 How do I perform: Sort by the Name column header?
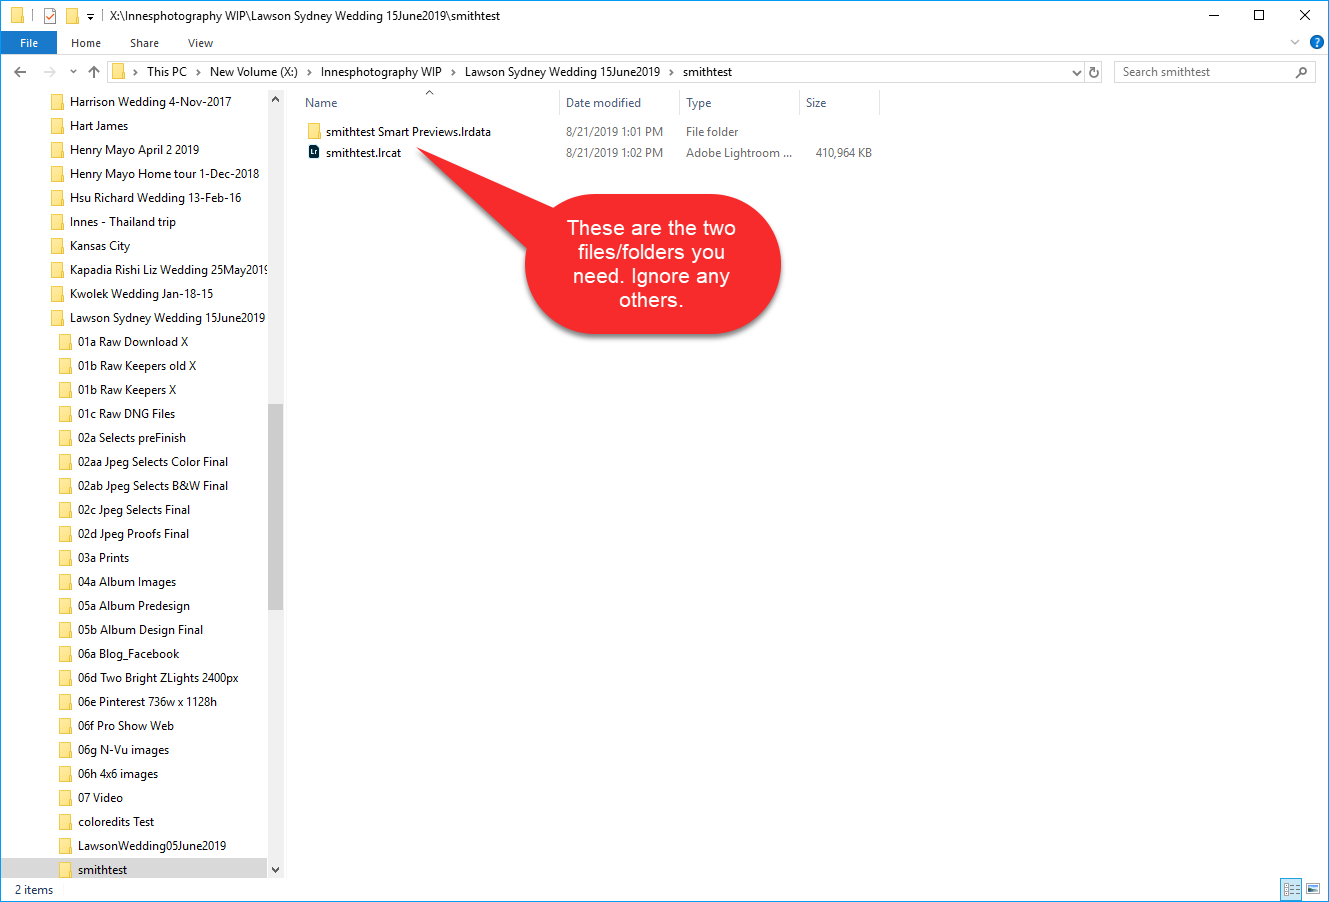coord(321,103)
